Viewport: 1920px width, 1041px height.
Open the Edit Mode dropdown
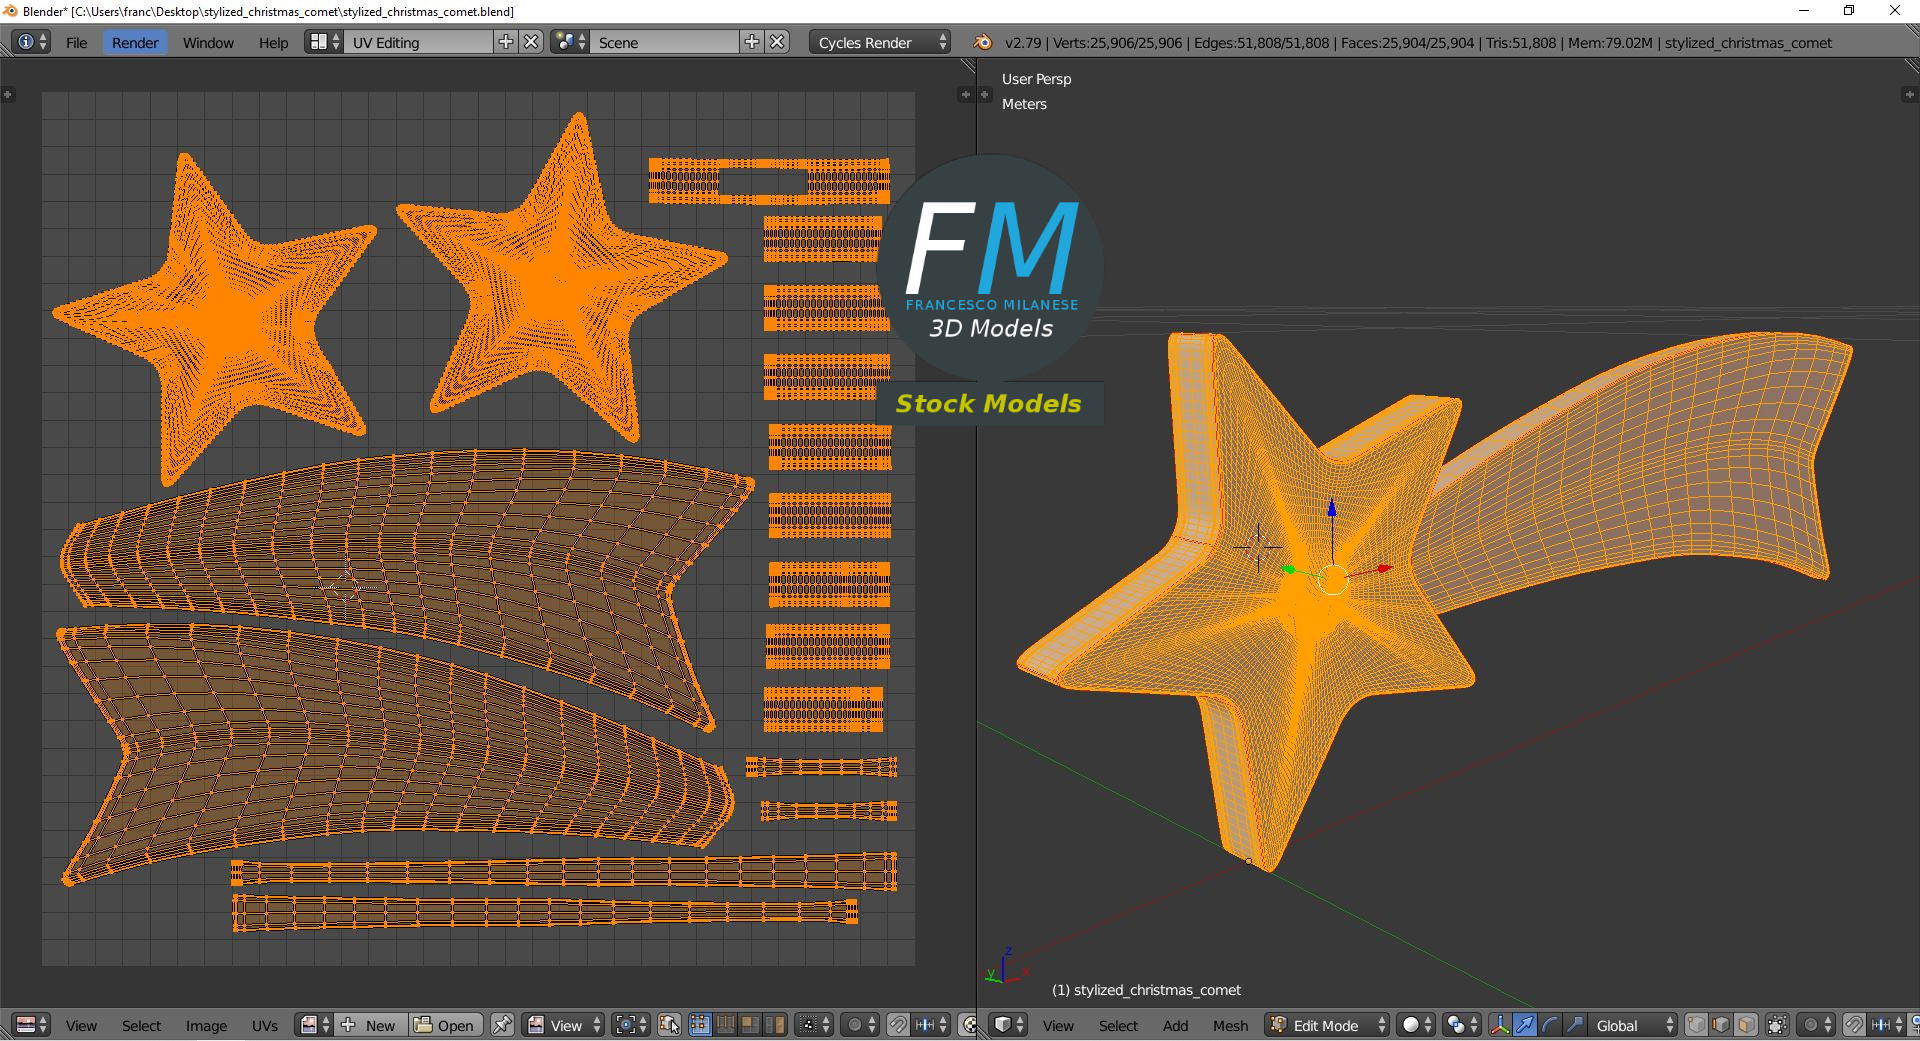[x=1327, y=1025]
